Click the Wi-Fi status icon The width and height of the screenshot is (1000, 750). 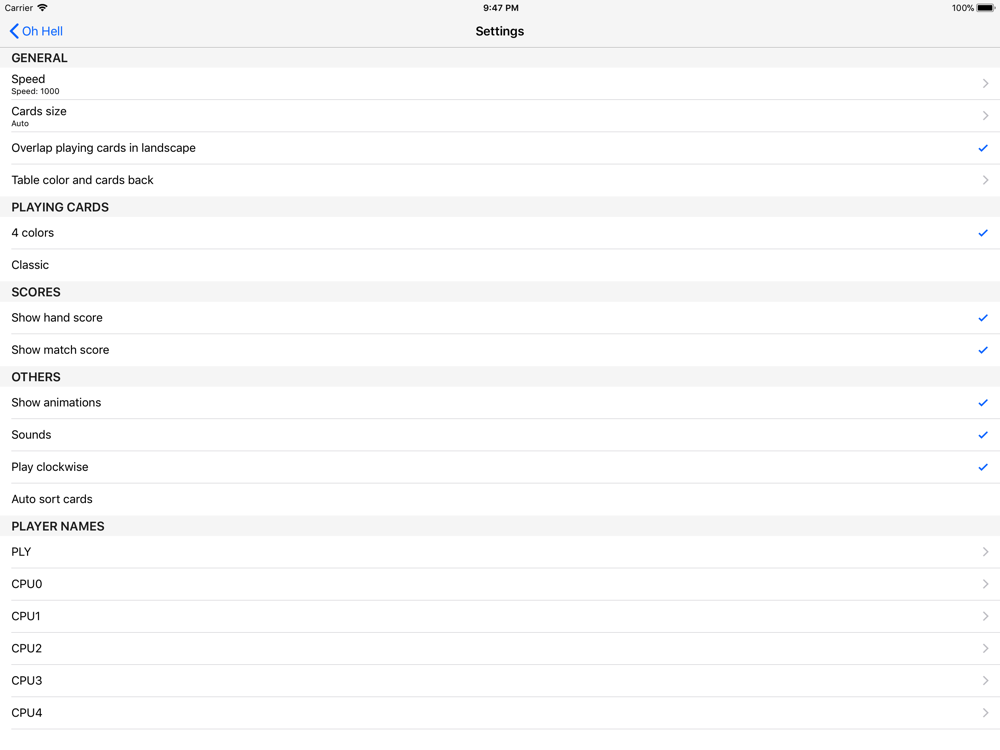(43, 8)
